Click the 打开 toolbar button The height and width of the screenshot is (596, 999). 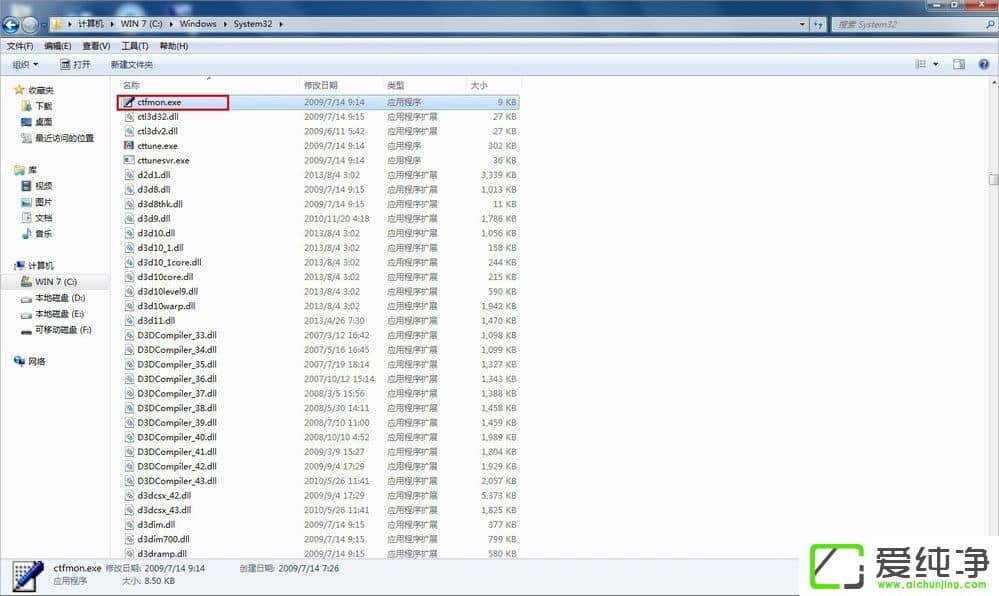tap(75, 64)
